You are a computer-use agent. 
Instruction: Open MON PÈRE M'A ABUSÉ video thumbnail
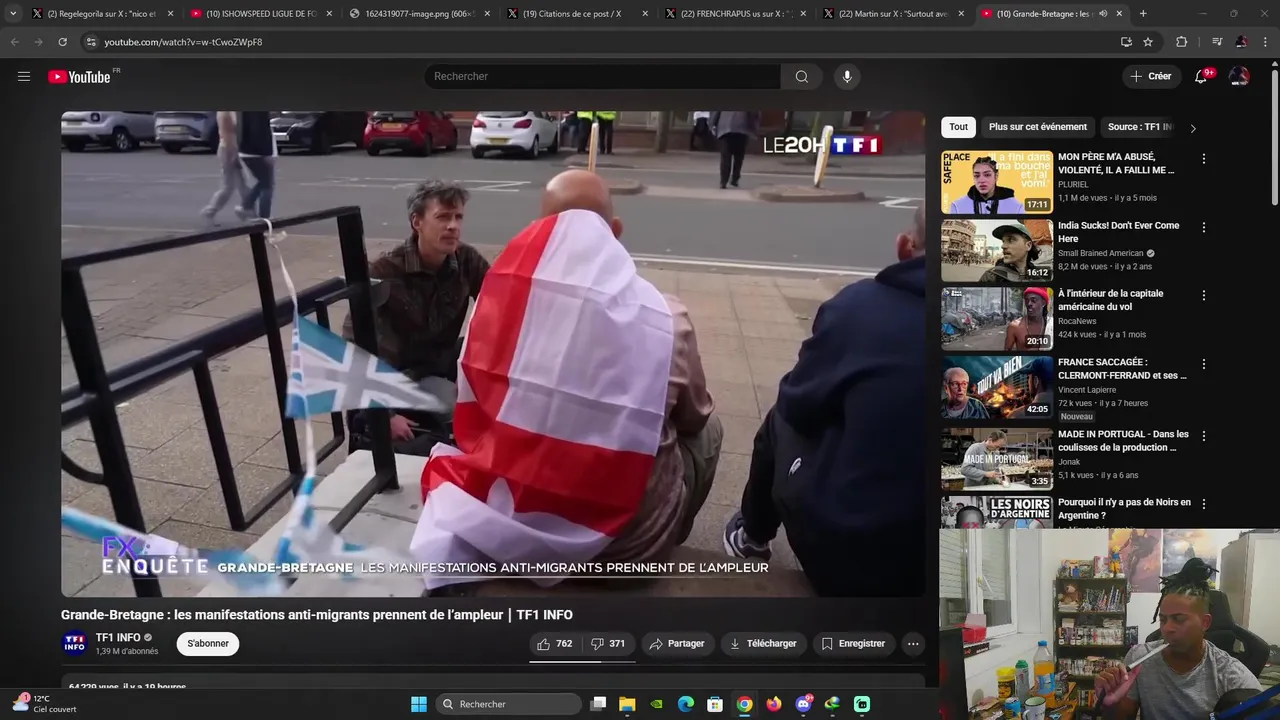(997, 182)
